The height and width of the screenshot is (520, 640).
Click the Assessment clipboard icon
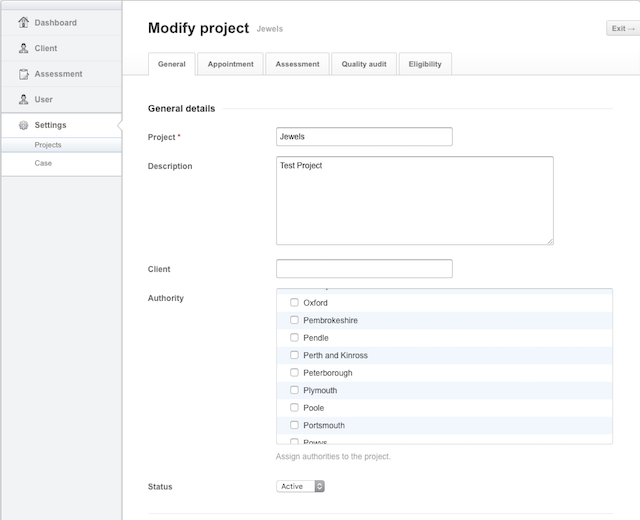tap(24, 74)
